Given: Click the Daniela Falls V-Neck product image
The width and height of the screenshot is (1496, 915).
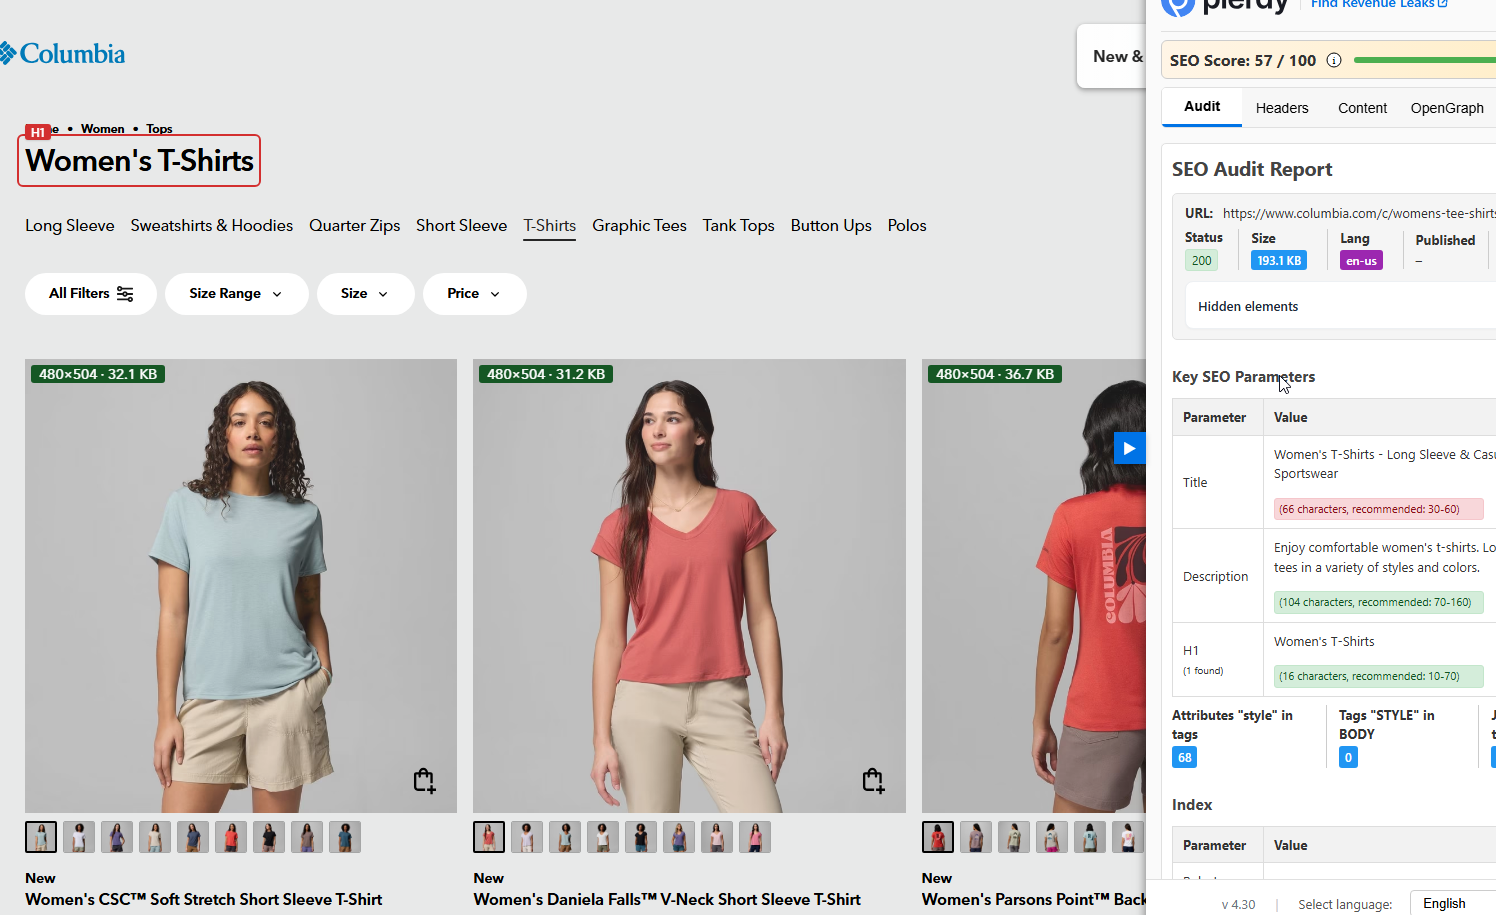Looking at the screenshot, I should [x=689, y=586].
